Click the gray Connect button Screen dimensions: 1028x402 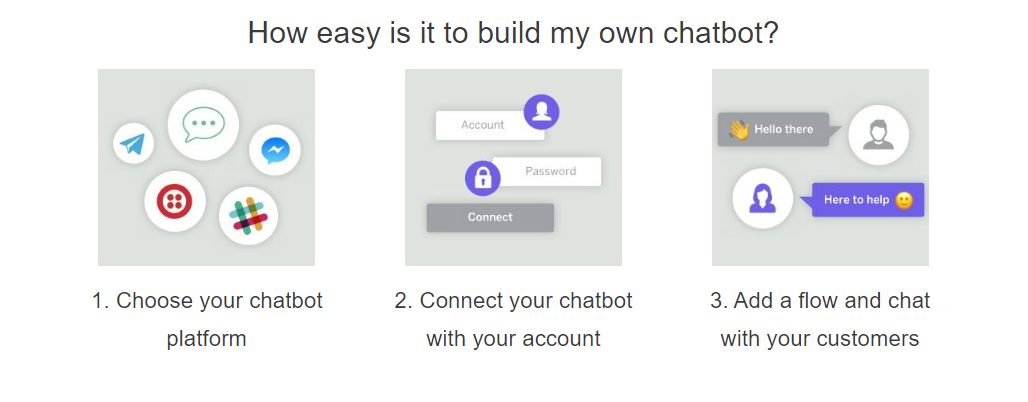tap(490, 217)
